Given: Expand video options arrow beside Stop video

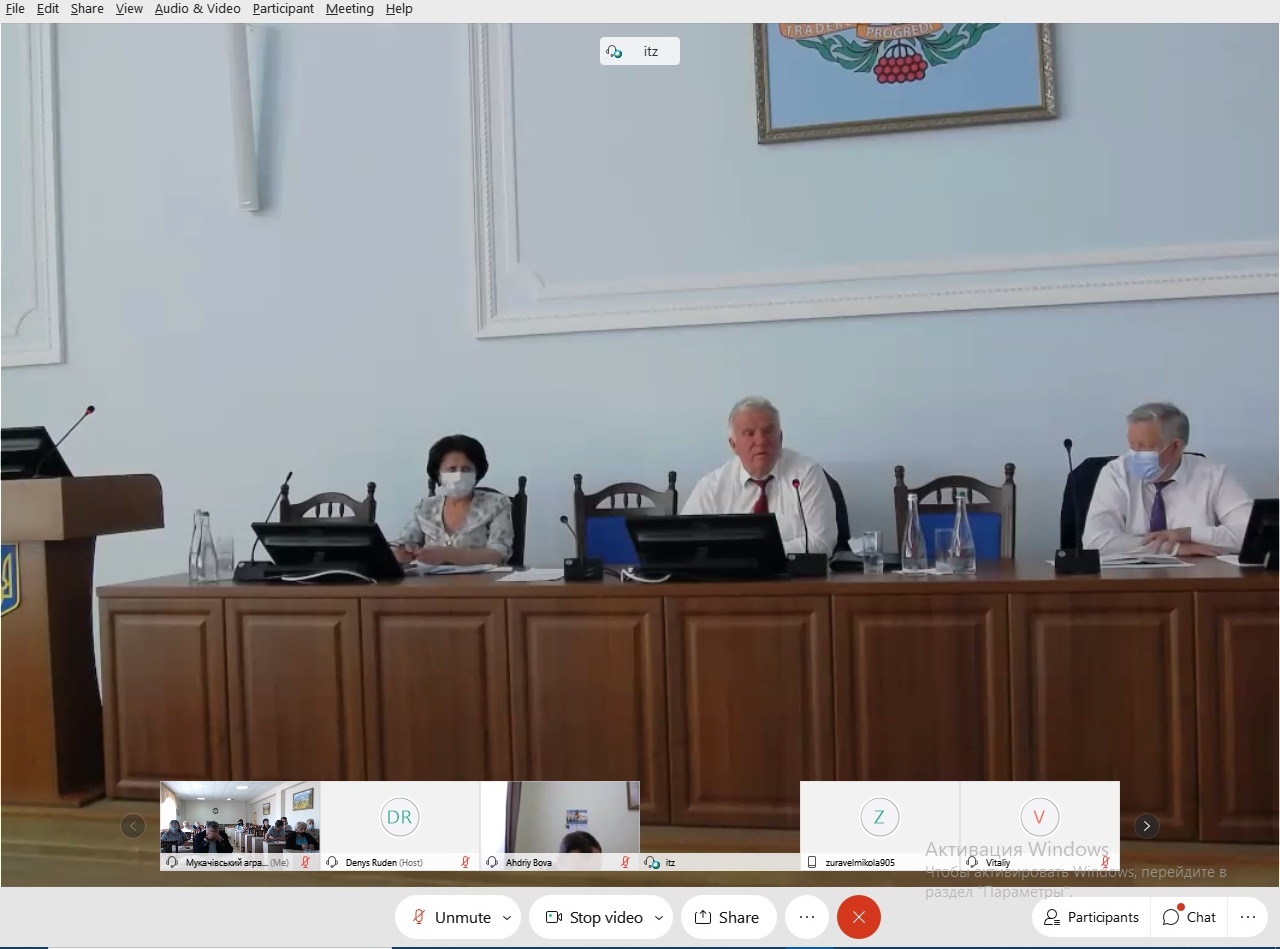Looking at the screenshot, I should [659, 917].
